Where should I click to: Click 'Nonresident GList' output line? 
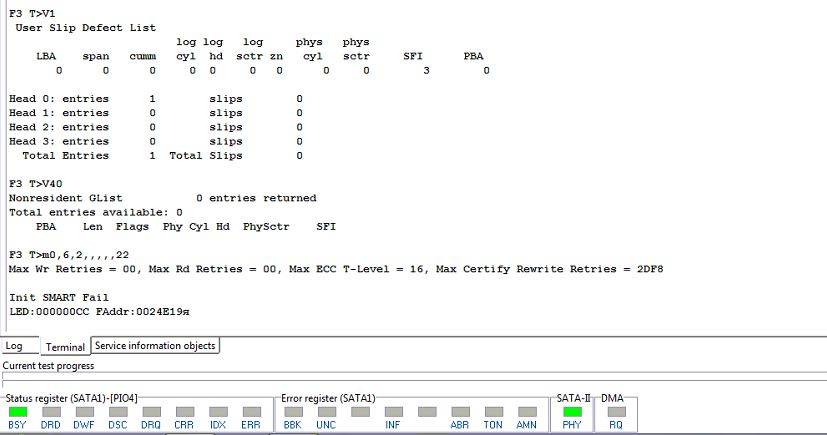162,198
